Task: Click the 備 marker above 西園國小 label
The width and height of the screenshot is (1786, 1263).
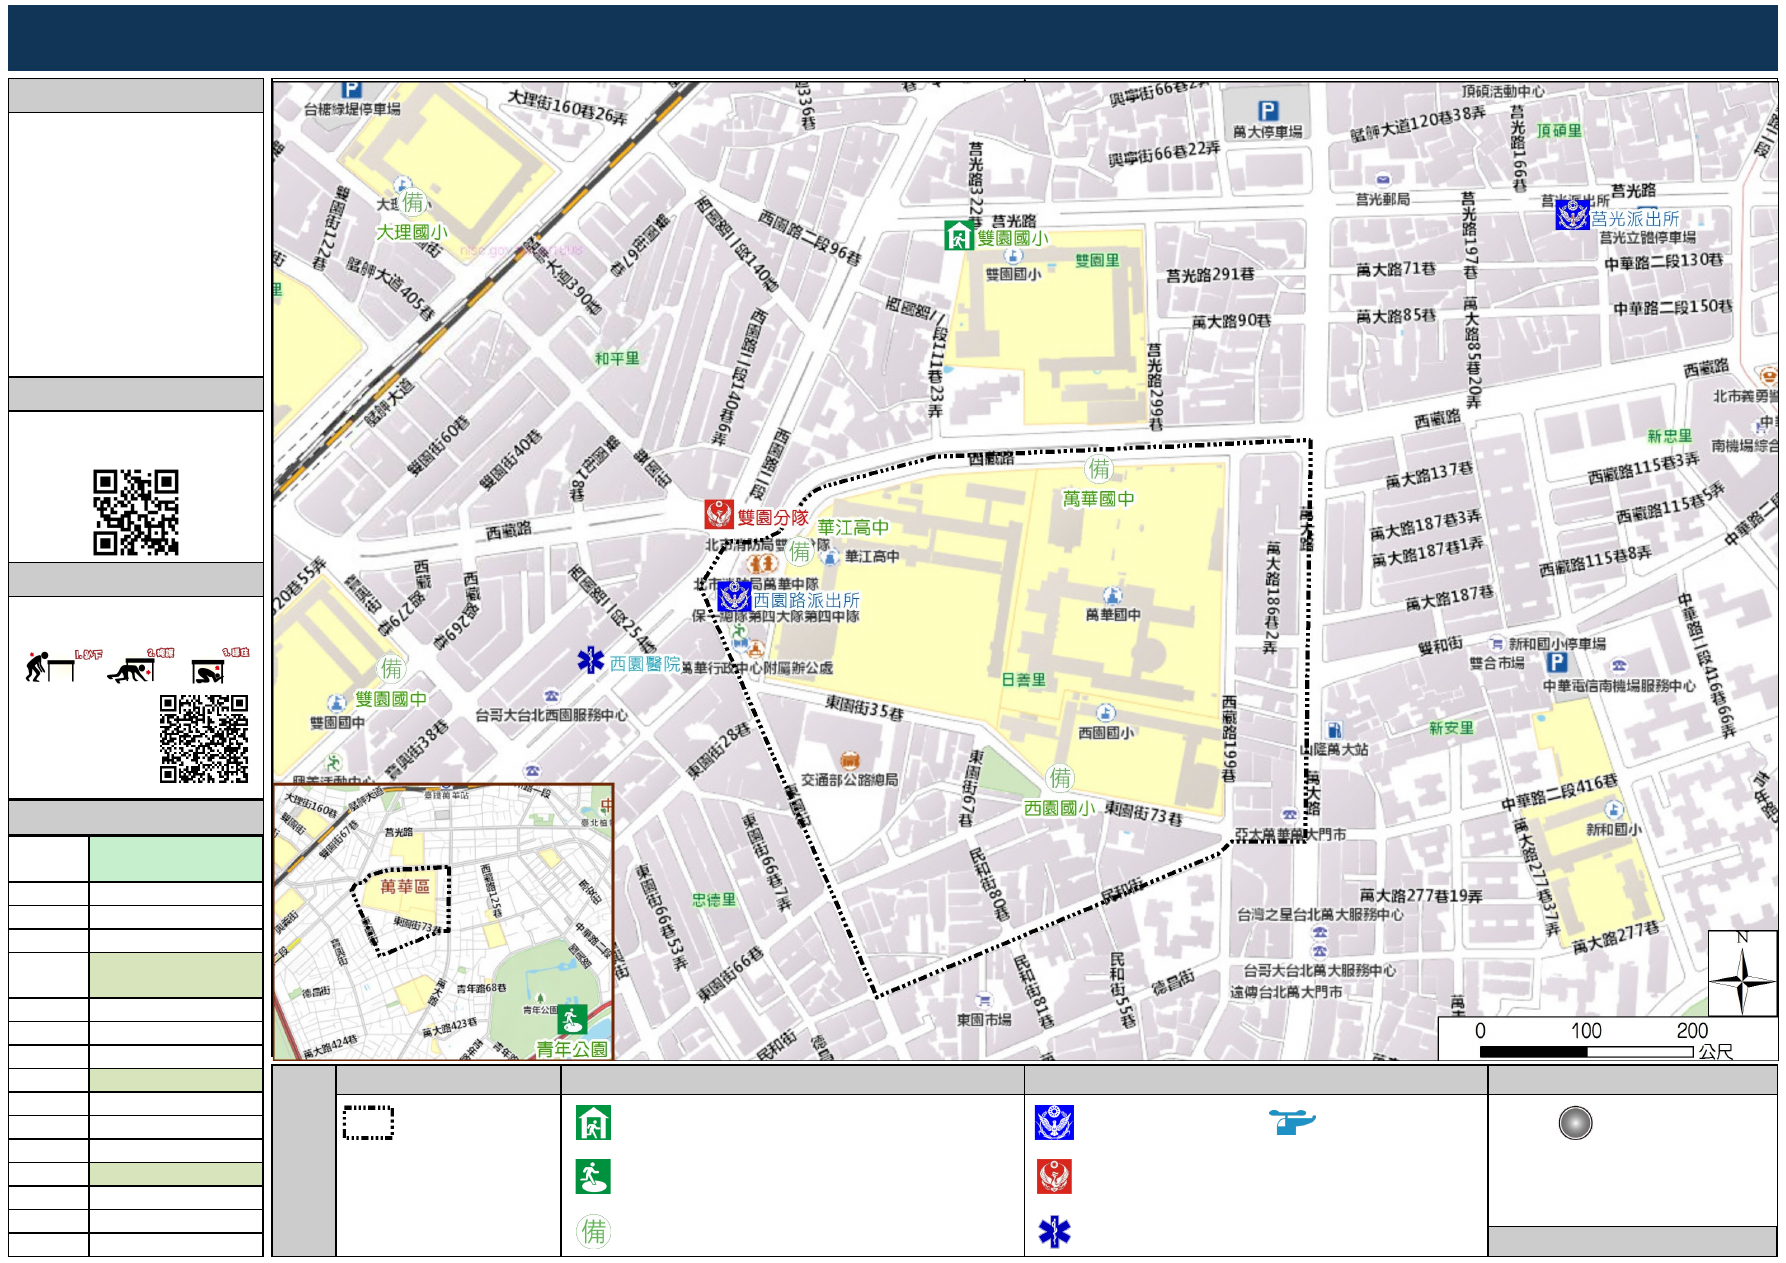Action: 1060,778
